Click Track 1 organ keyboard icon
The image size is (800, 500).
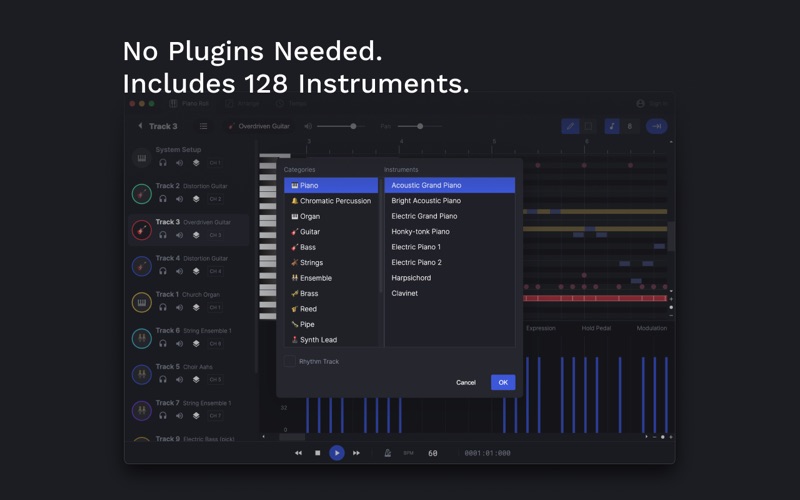(142, 303)
